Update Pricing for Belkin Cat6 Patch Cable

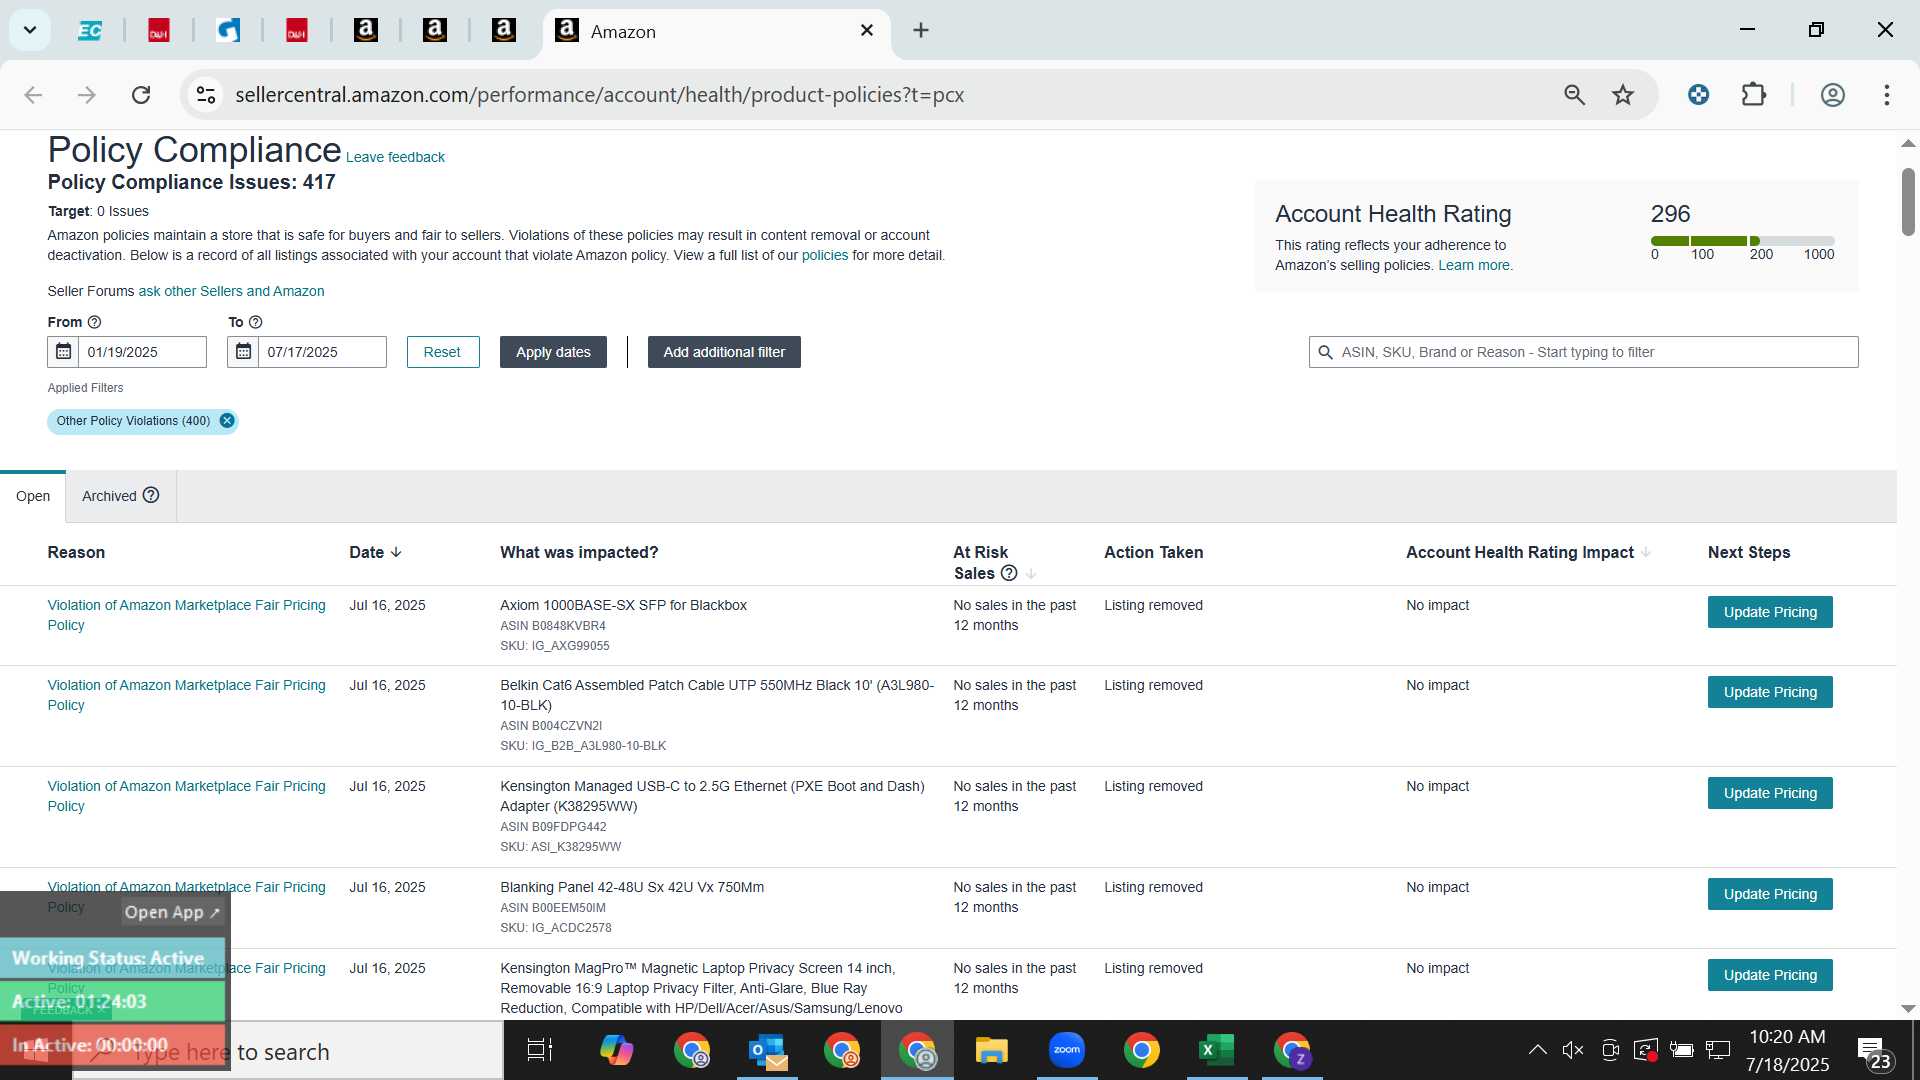(x=1770, y=692)
